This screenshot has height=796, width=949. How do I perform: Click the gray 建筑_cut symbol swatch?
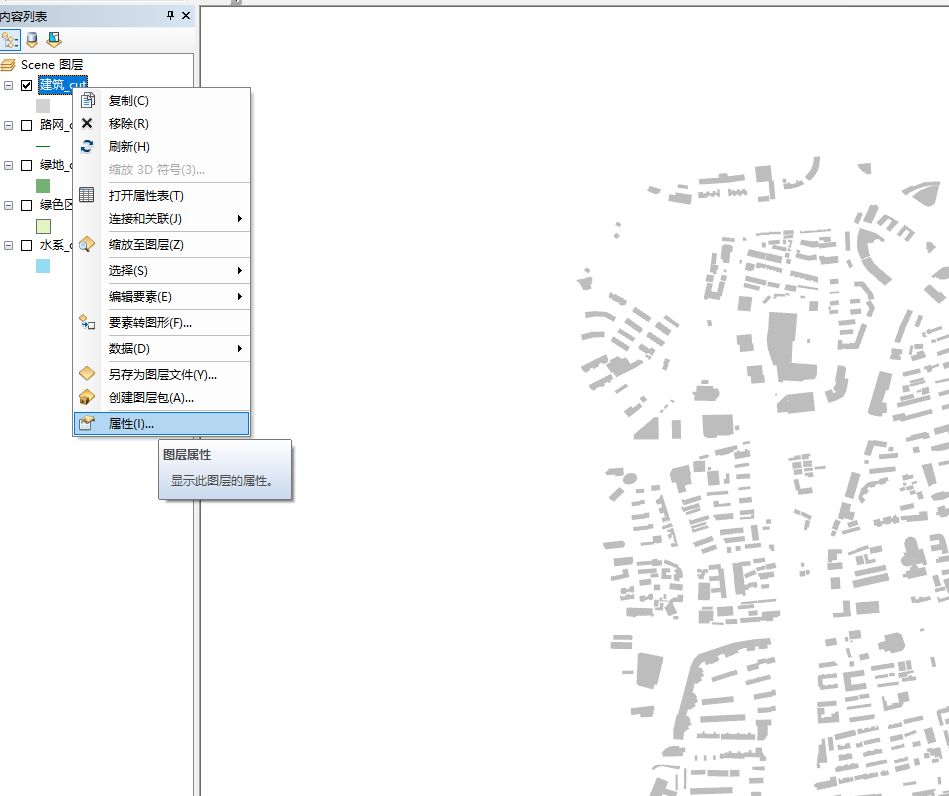(43, 105)
